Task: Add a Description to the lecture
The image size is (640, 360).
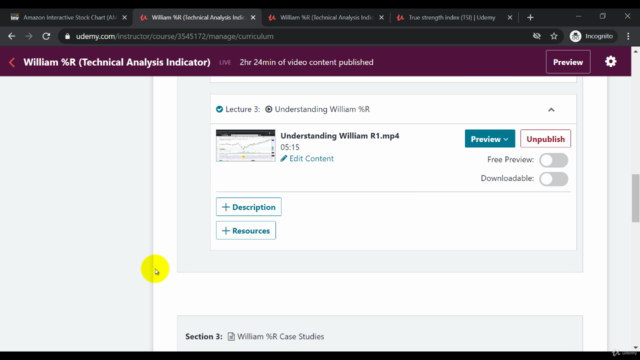Action: click(x=249, y=207)
